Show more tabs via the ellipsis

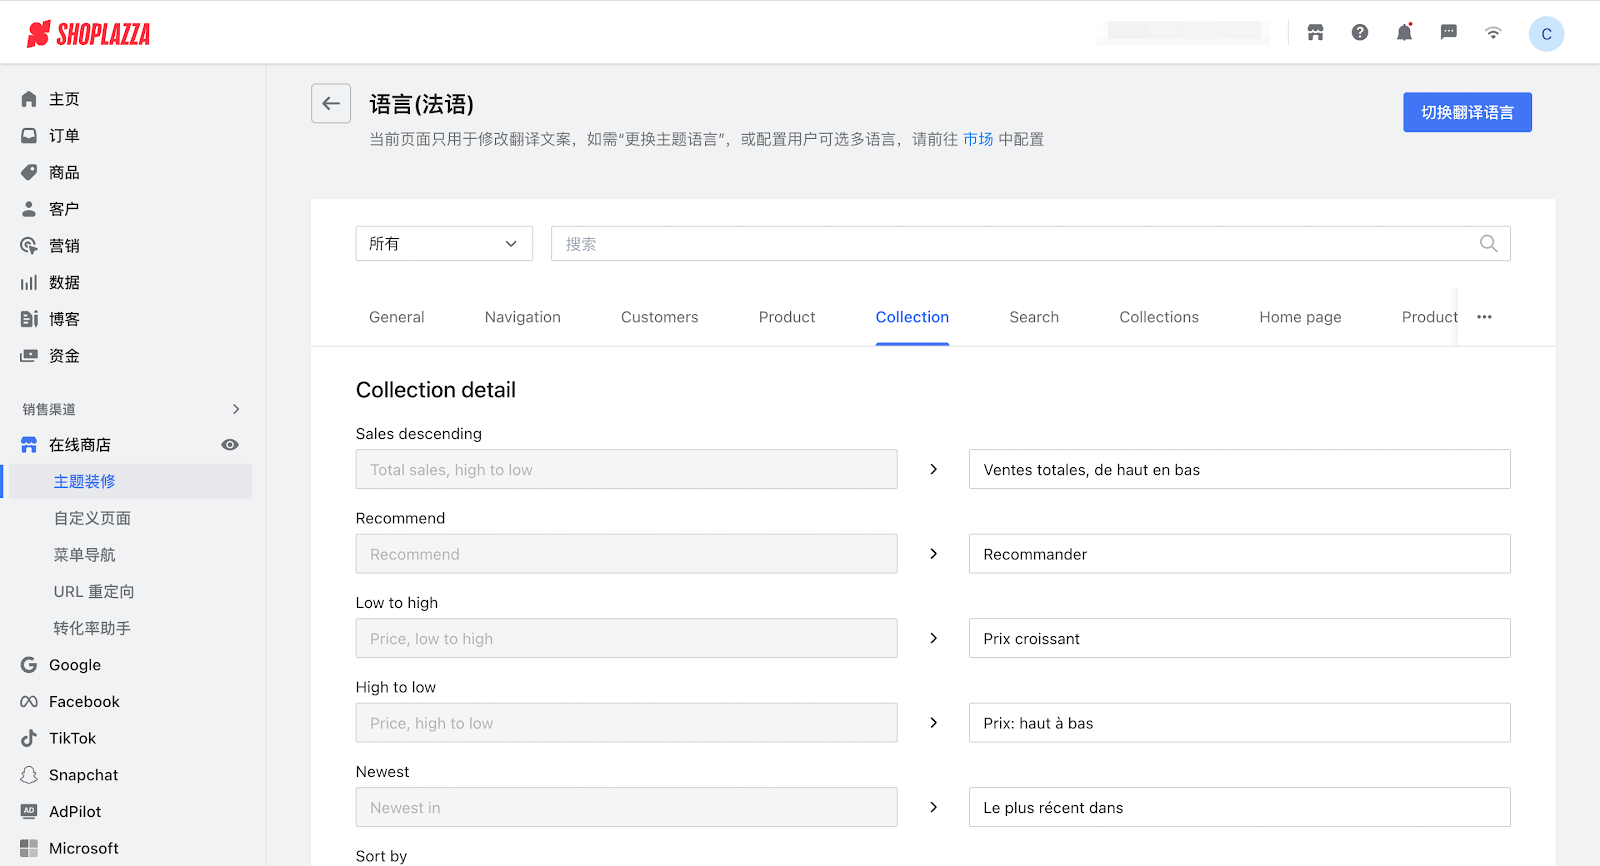click(x=1484, y=317)
